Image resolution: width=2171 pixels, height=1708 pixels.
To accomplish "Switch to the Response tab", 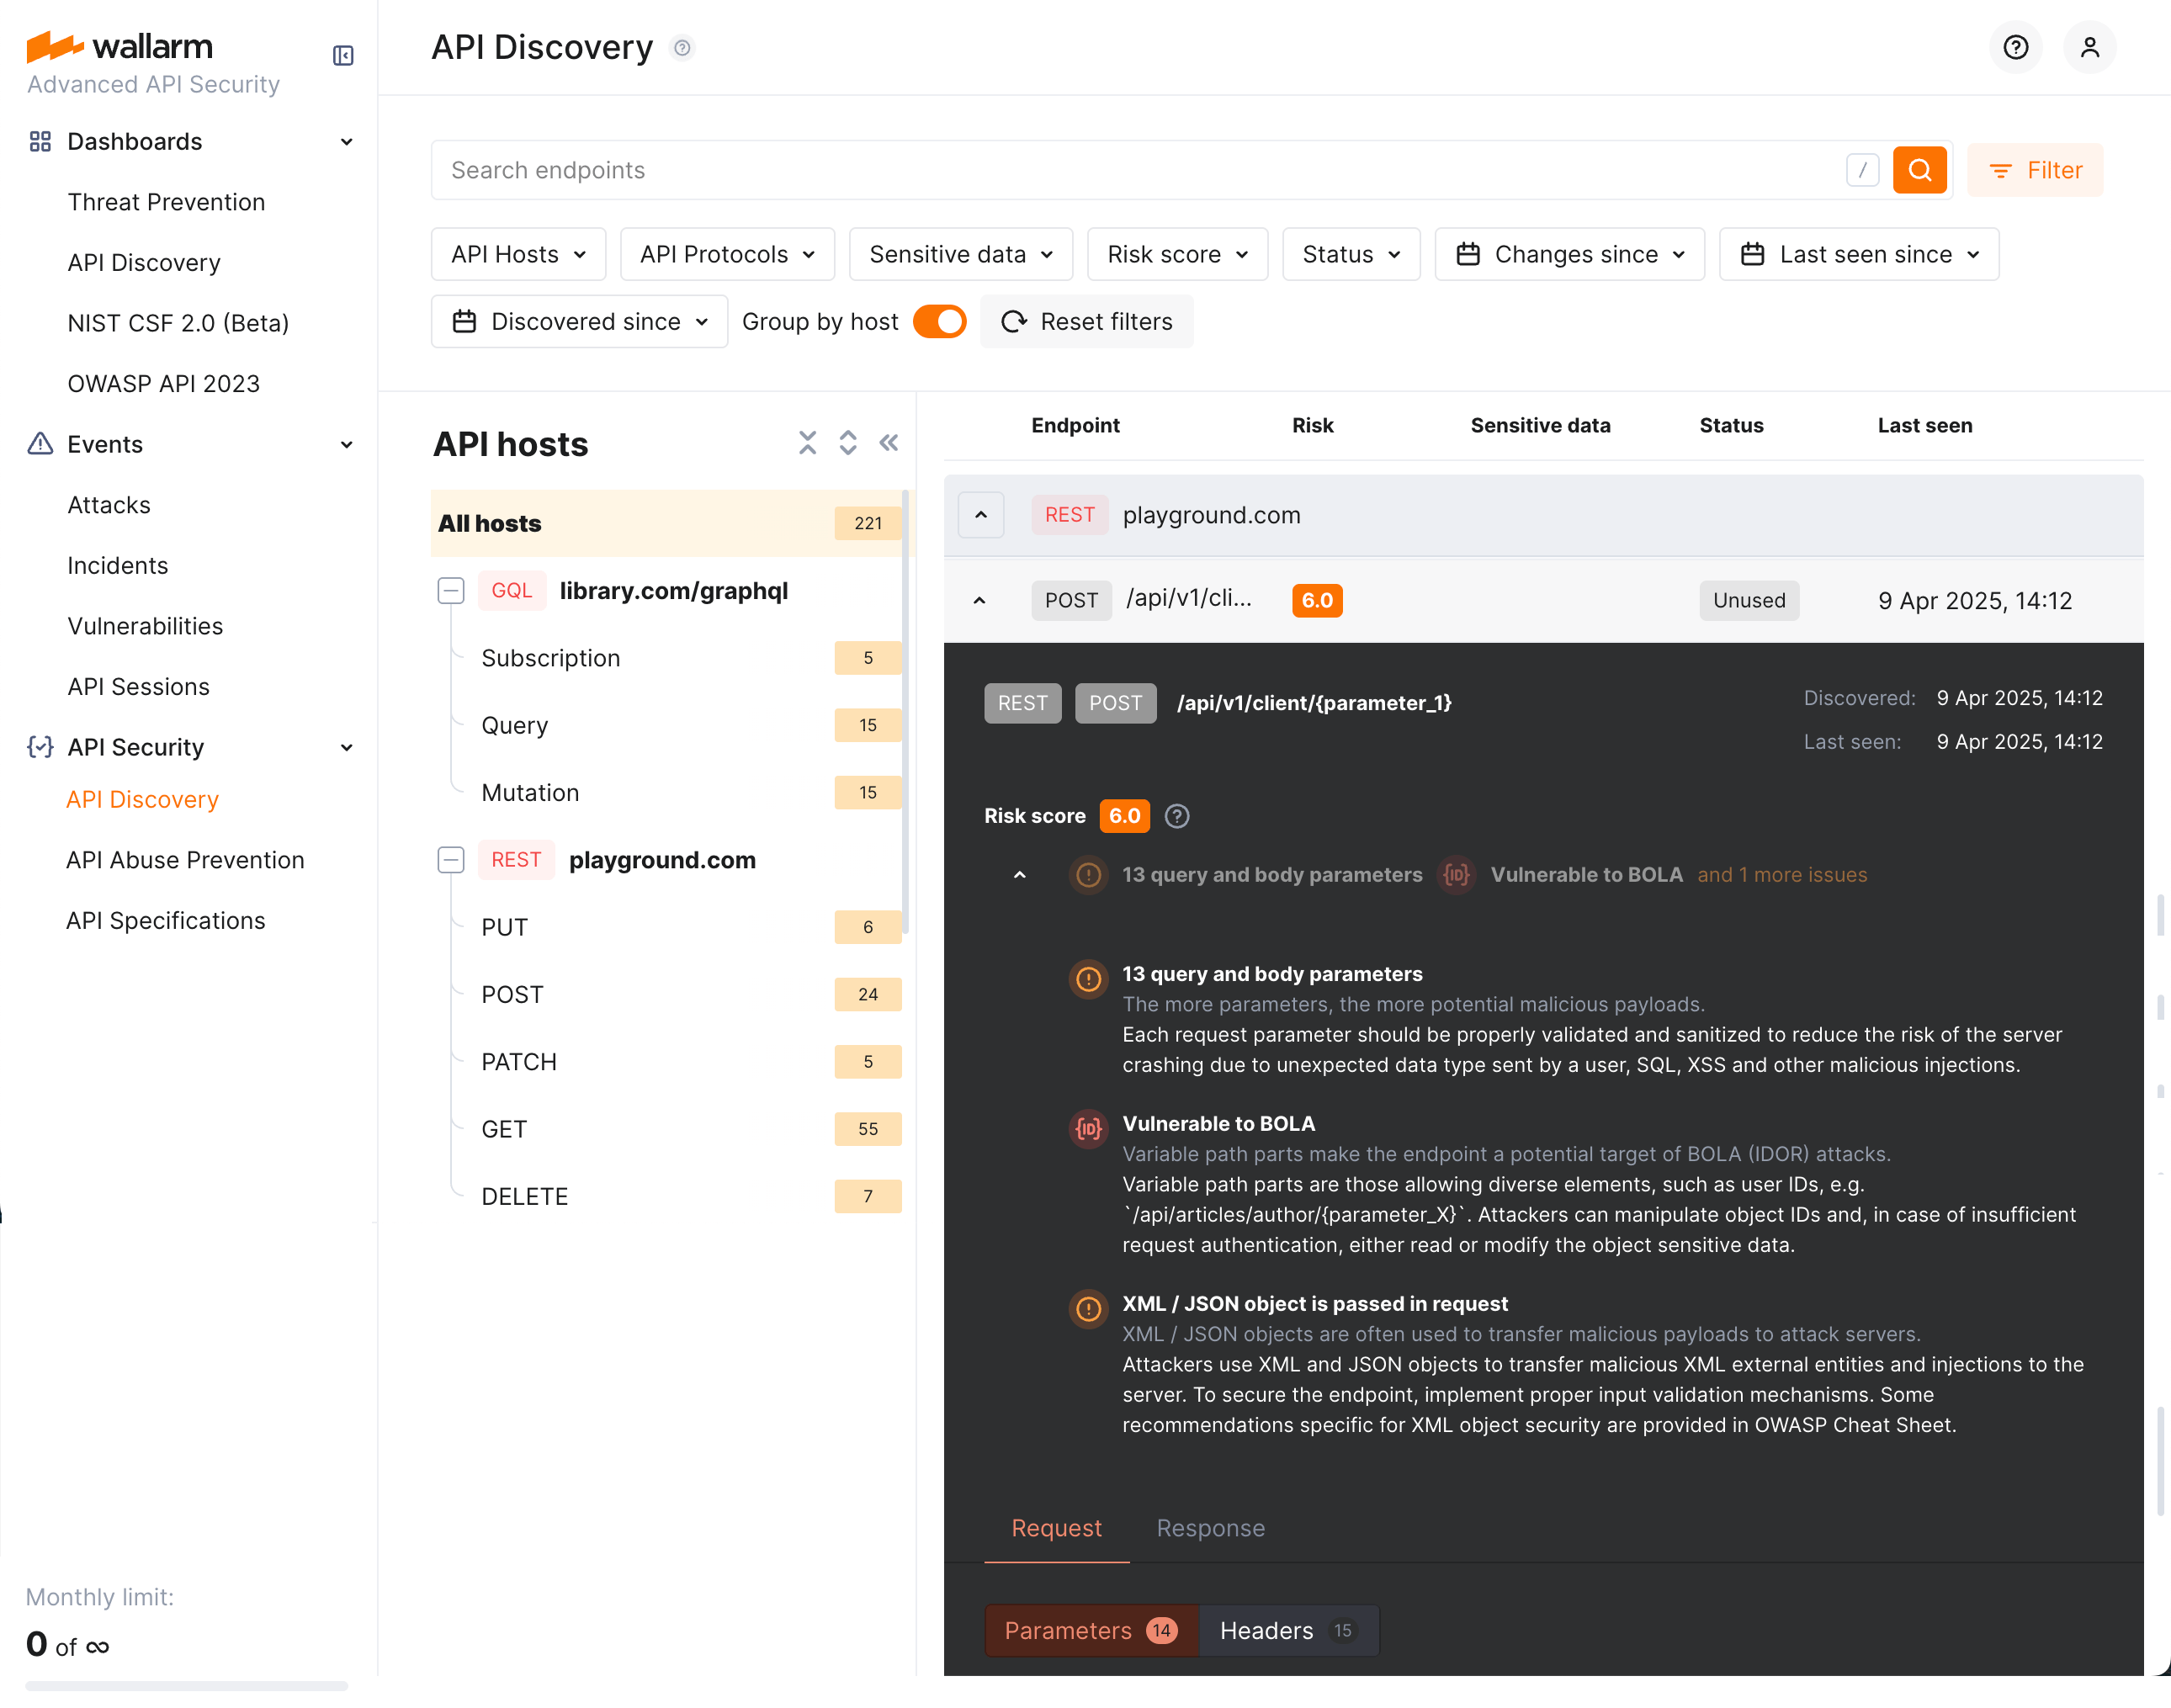I will 1210,1528.
